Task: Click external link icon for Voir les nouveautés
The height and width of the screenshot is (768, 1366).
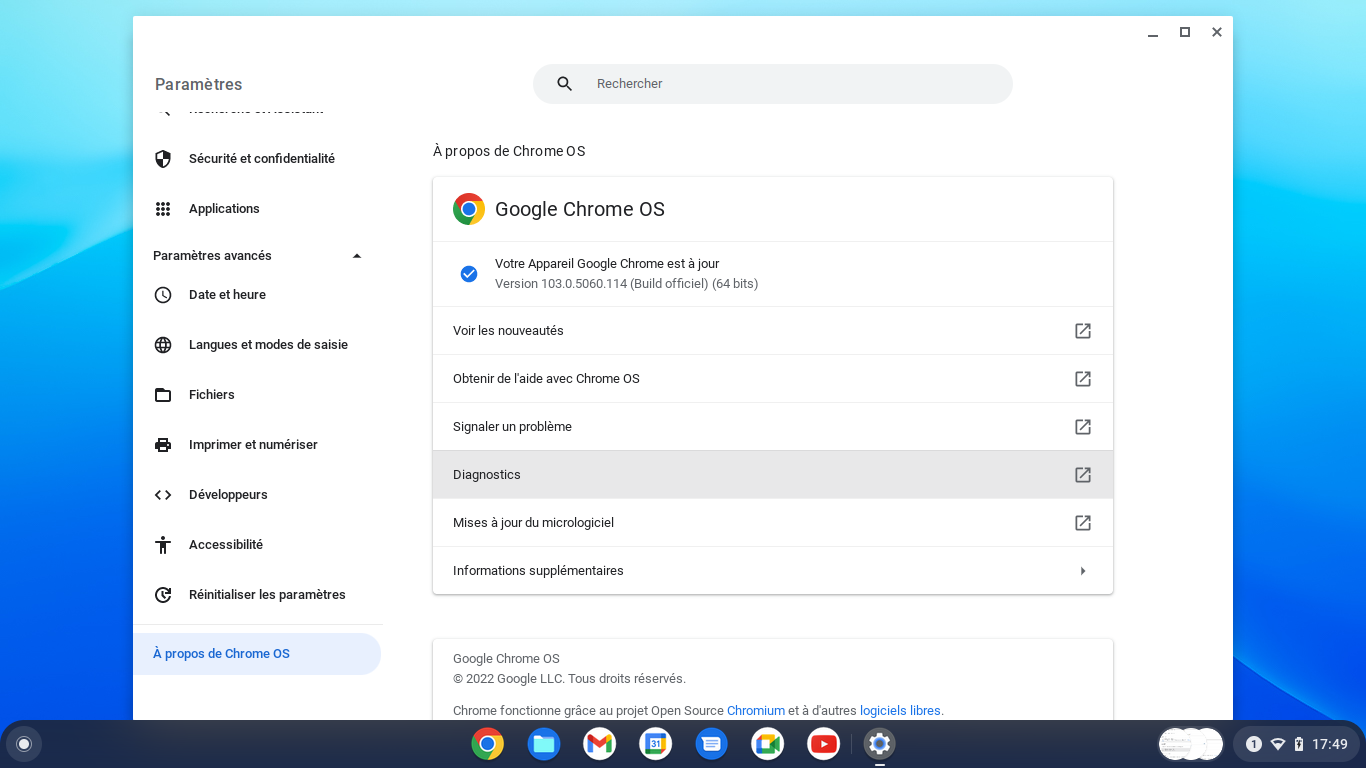Action: [1083, 331]
